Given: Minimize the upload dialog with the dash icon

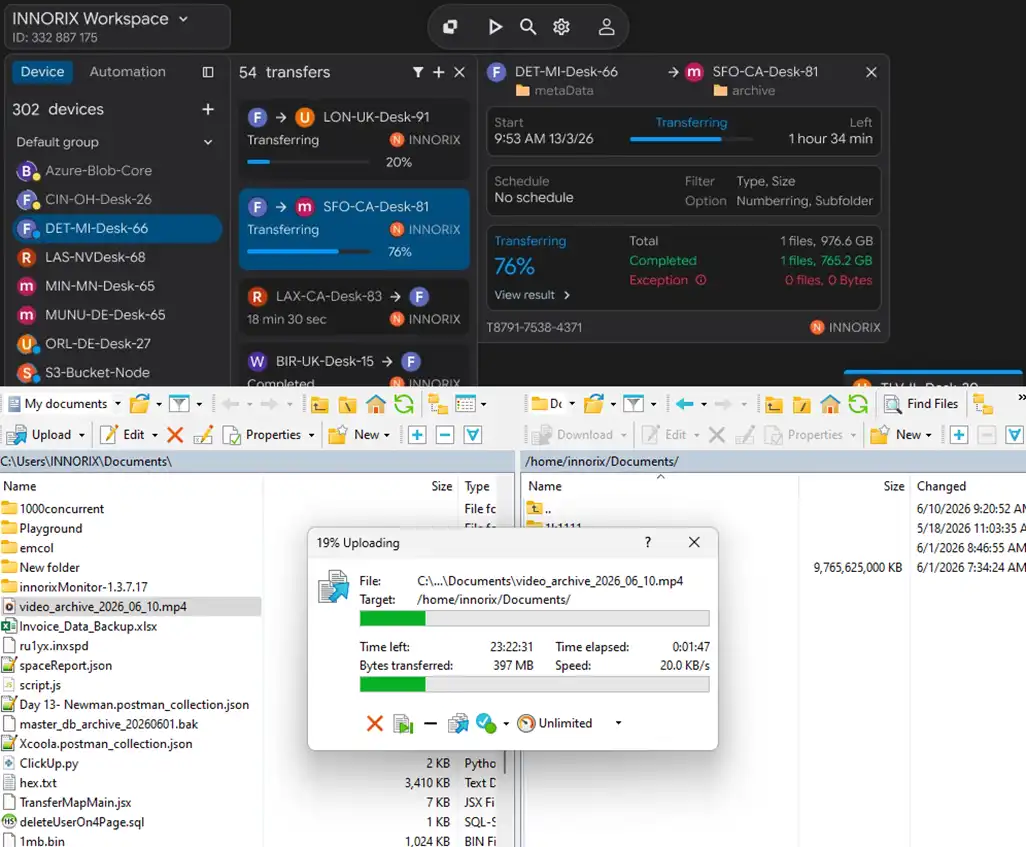Looking at the screenshot, I should (430, 723).
